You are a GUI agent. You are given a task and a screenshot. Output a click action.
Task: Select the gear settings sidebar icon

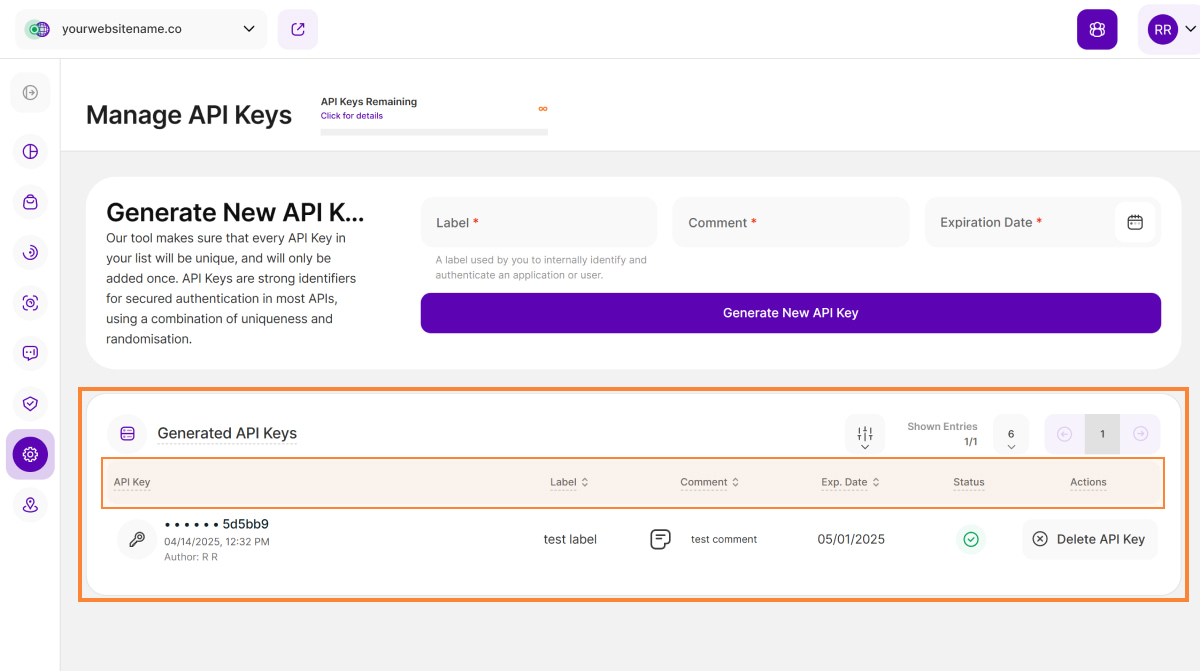[30, 454]
